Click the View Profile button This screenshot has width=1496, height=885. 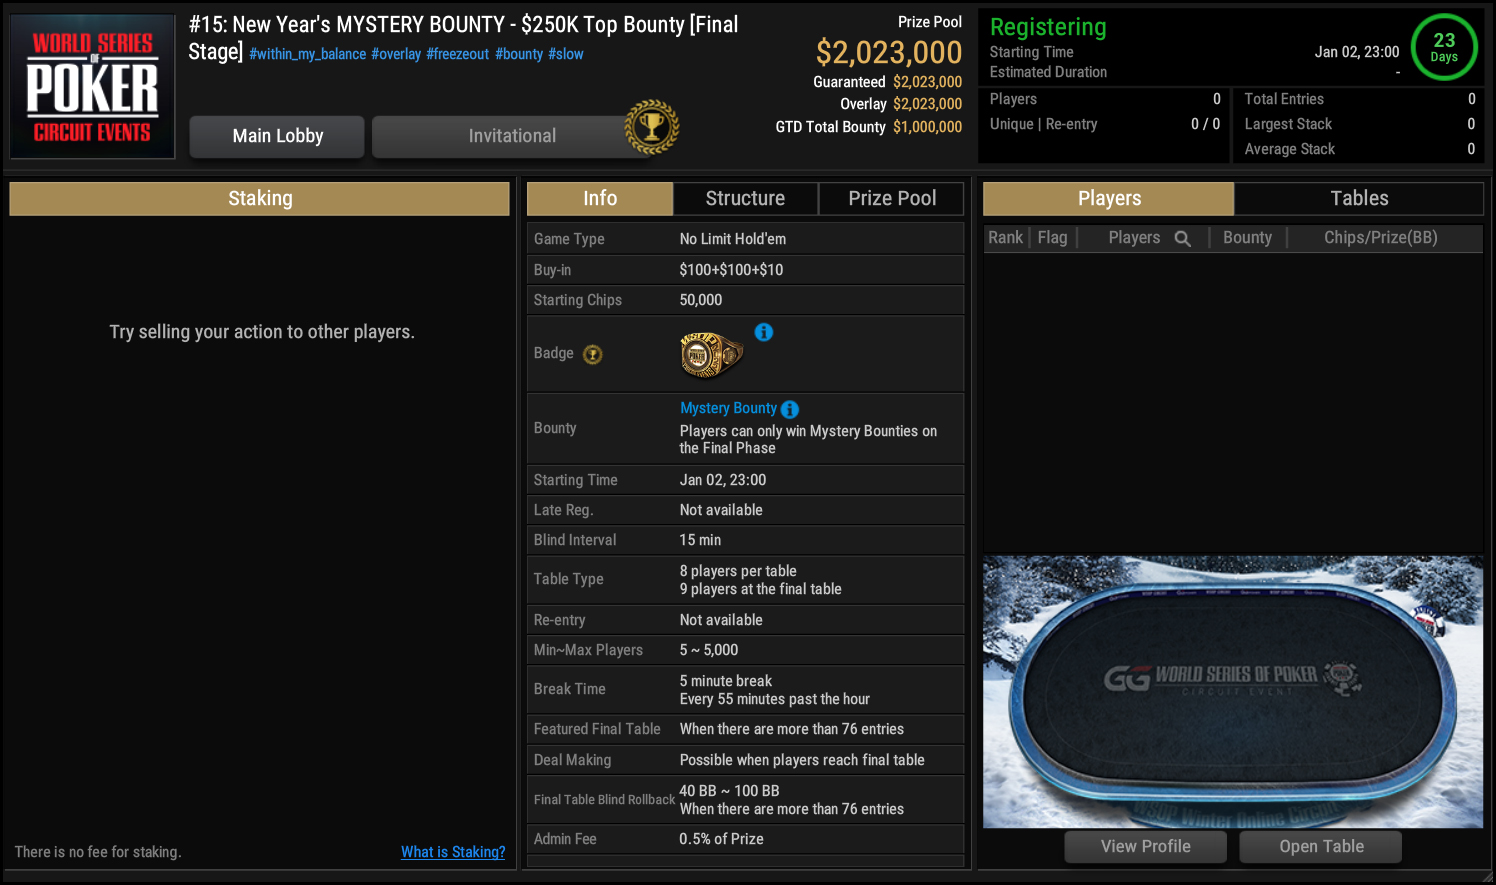click(x=1145, y=846)
